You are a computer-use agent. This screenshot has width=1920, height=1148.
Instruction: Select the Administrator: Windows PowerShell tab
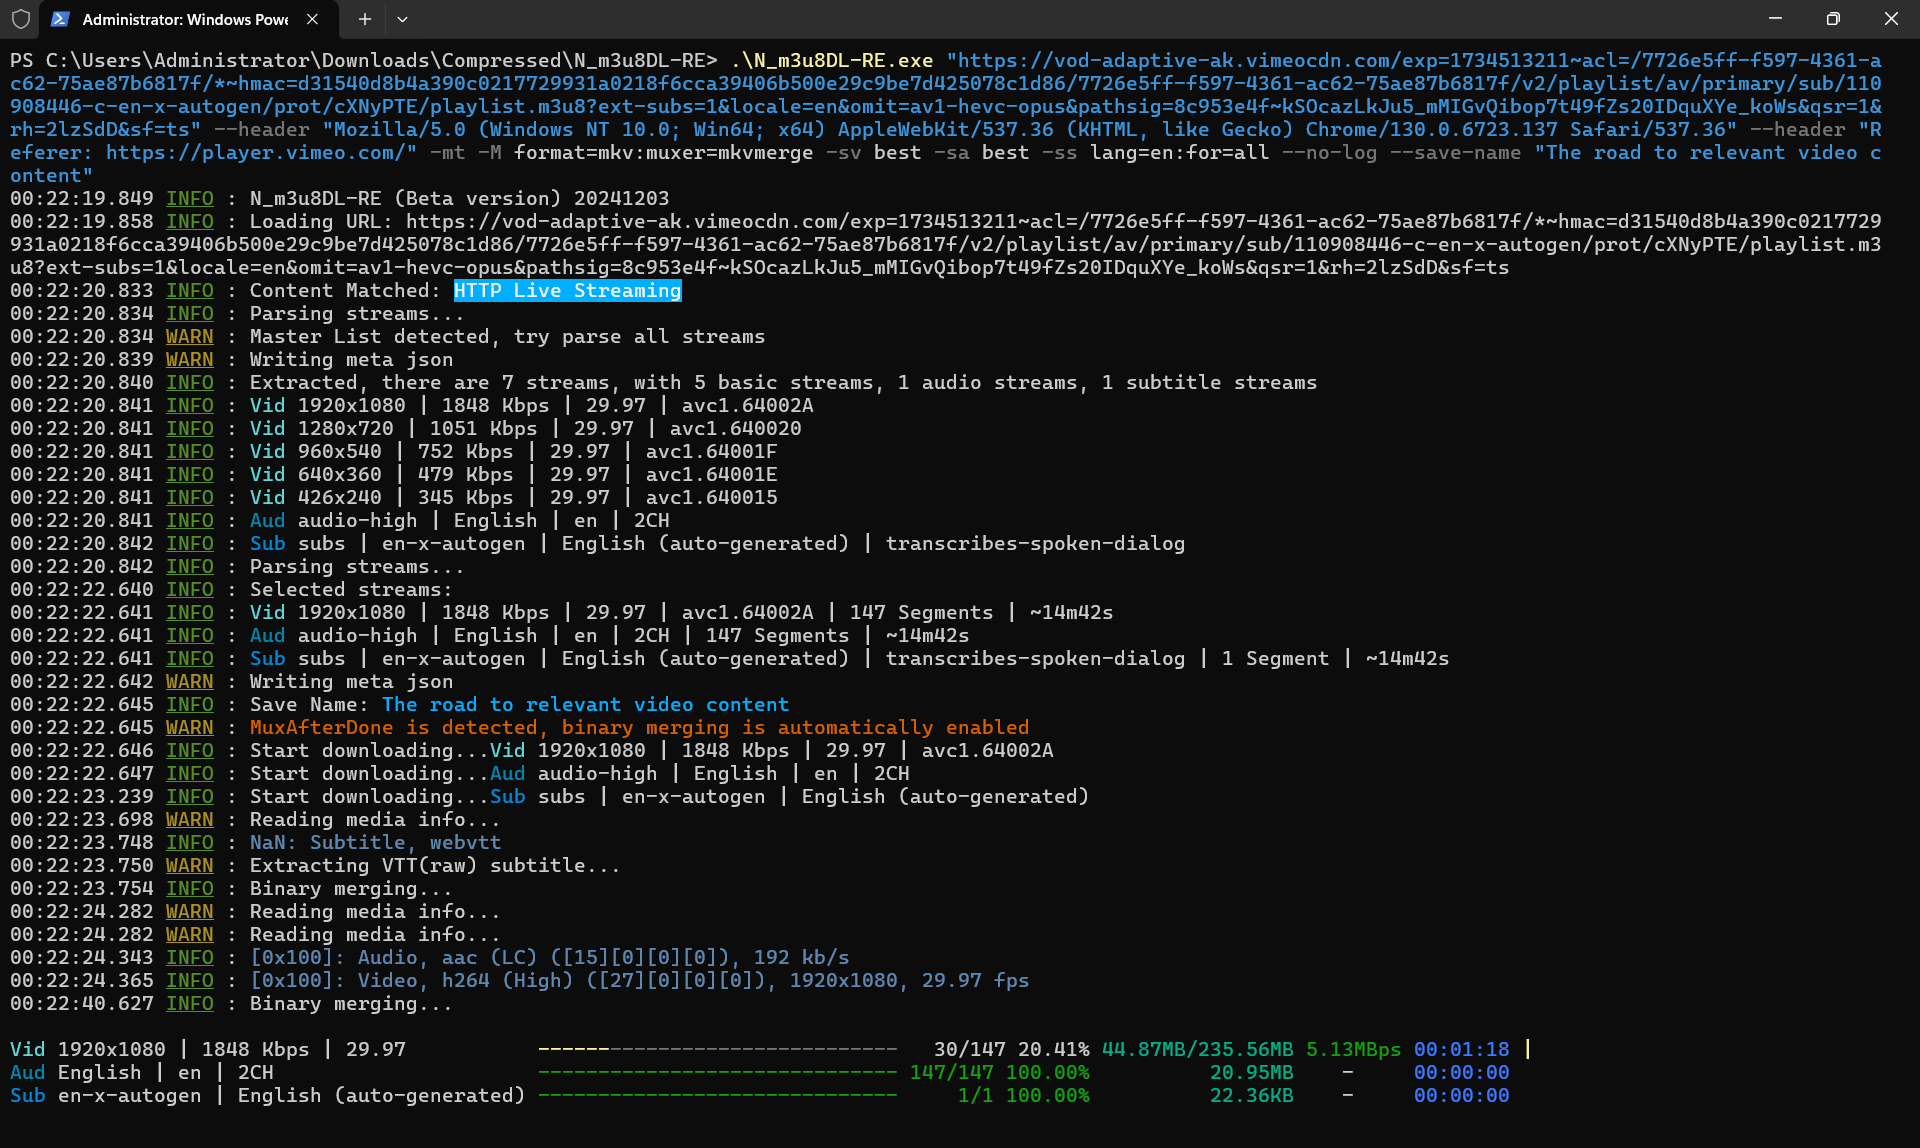pos(185,19)
